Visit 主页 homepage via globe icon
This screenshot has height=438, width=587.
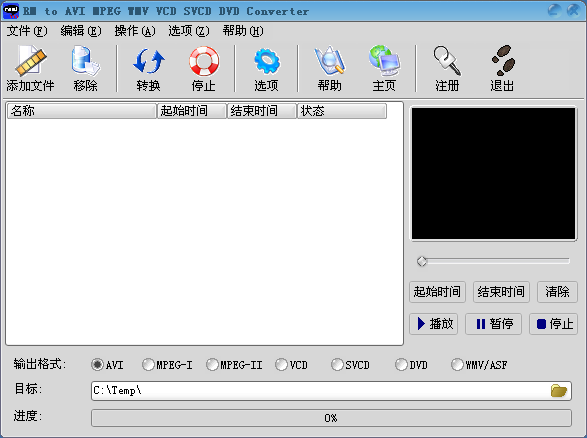(384, 60)
